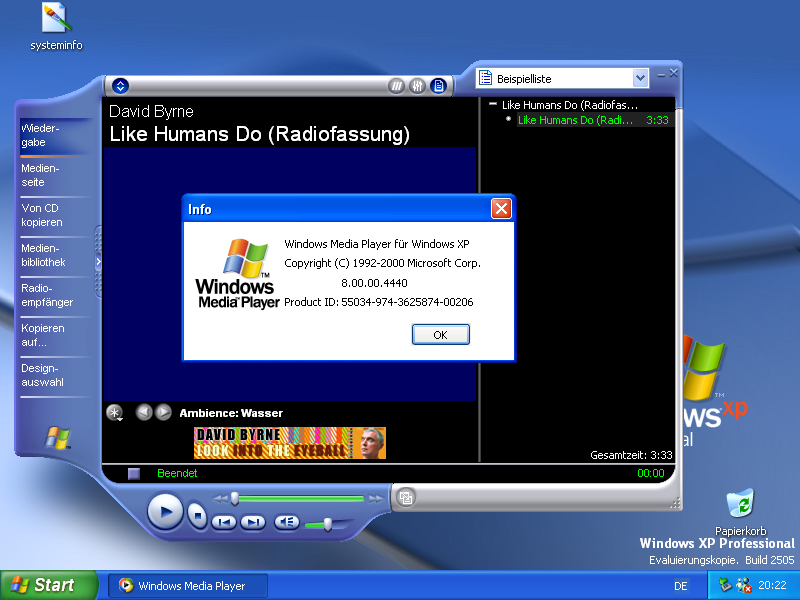Click the DE language indicator
The width and height of the screenshot is (800, 600).
[681, 586]
